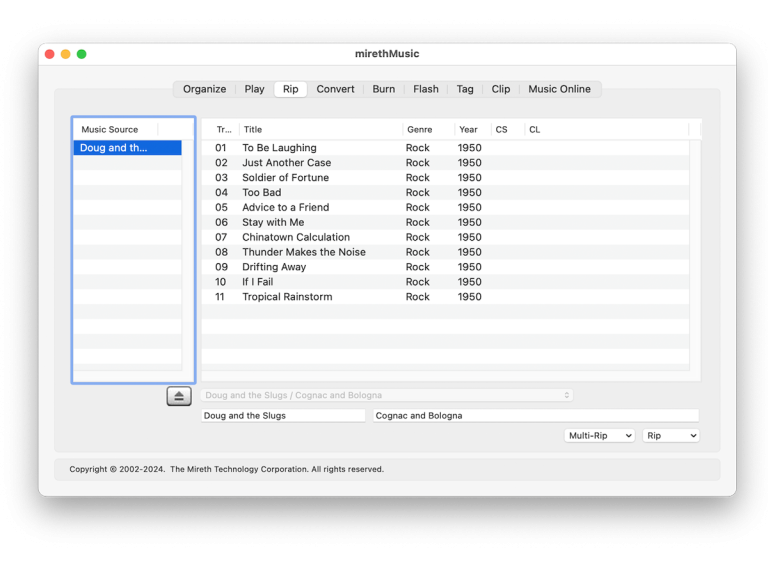Open the Music Online tab
The height and width of the screenshot is (576, 768).
559,89
